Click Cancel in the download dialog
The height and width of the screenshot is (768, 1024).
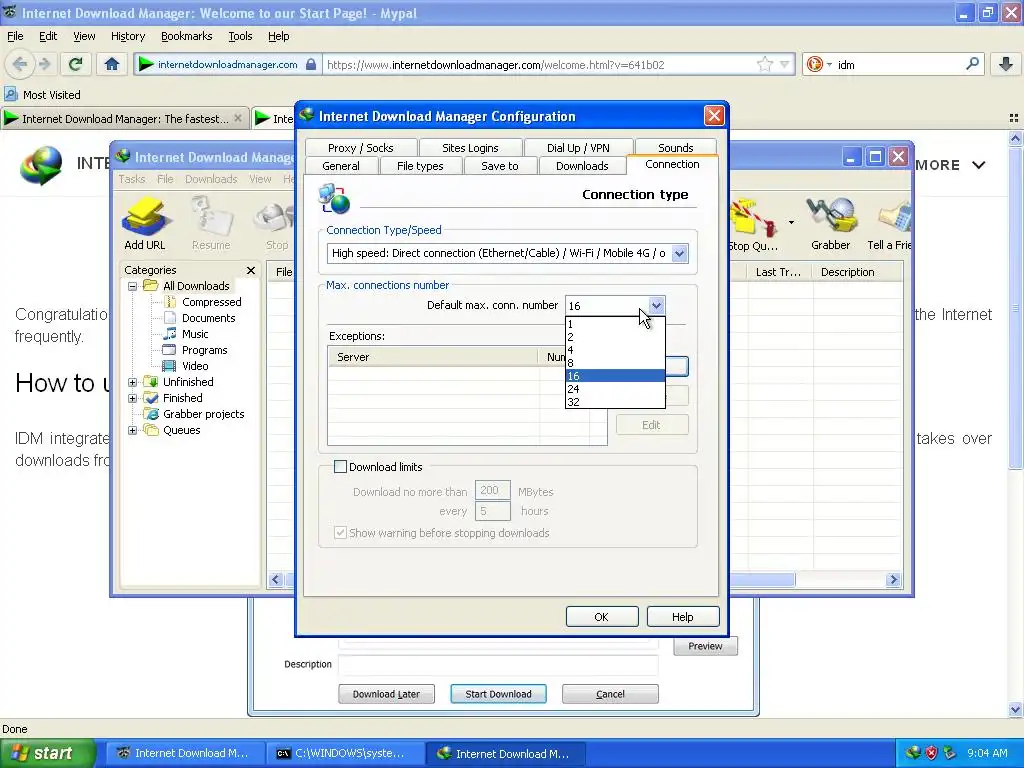(610, 694)
